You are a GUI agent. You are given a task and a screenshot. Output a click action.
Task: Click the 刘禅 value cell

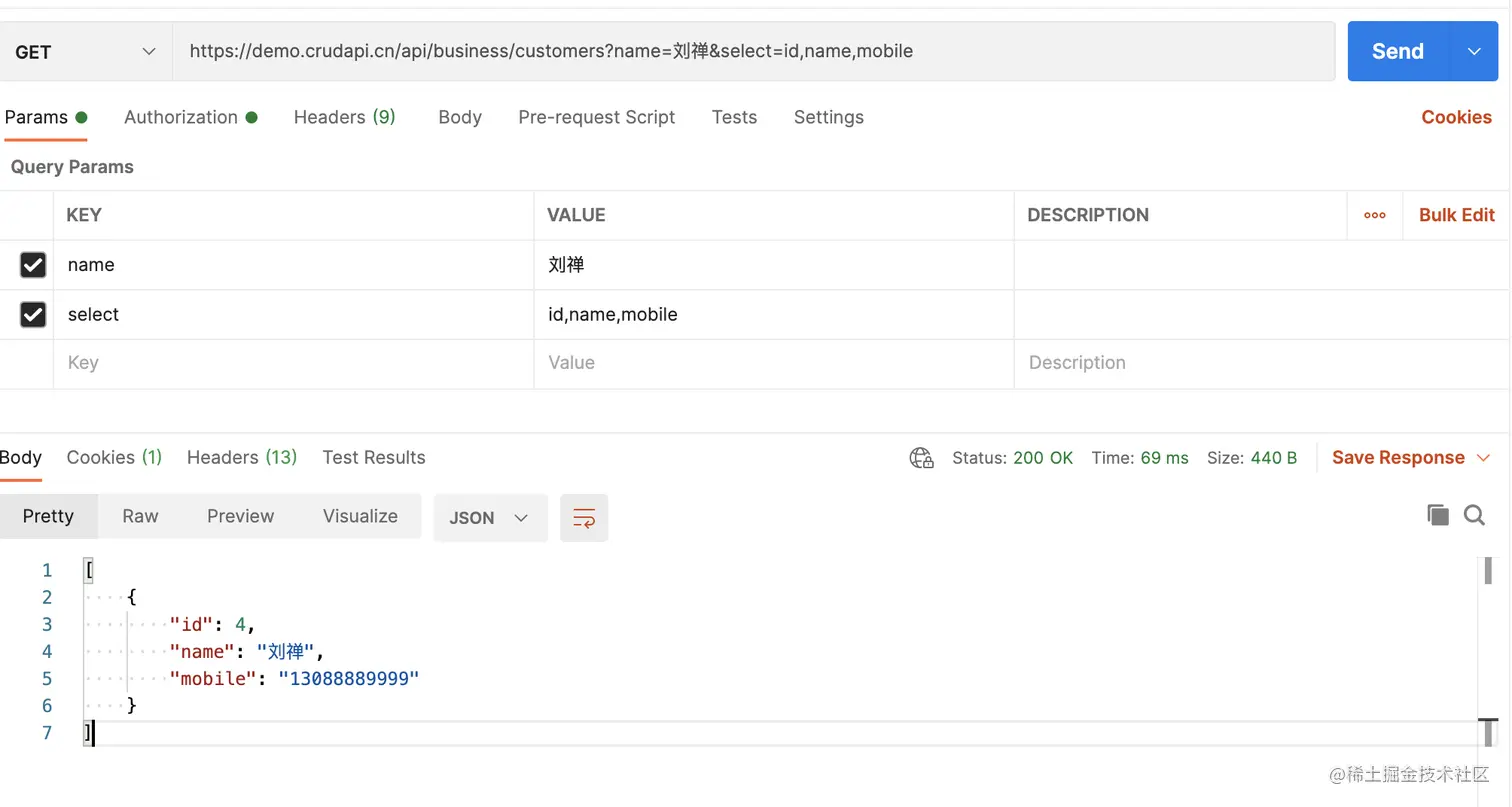click(774, 265)
